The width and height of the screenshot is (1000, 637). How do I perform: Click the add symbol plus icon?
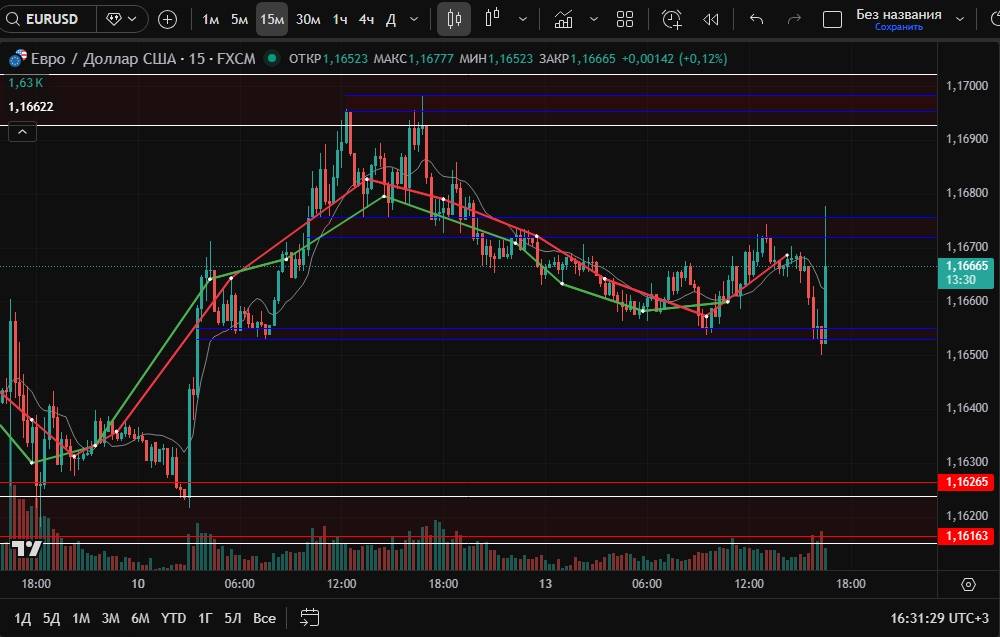click(x=168, y=19)
